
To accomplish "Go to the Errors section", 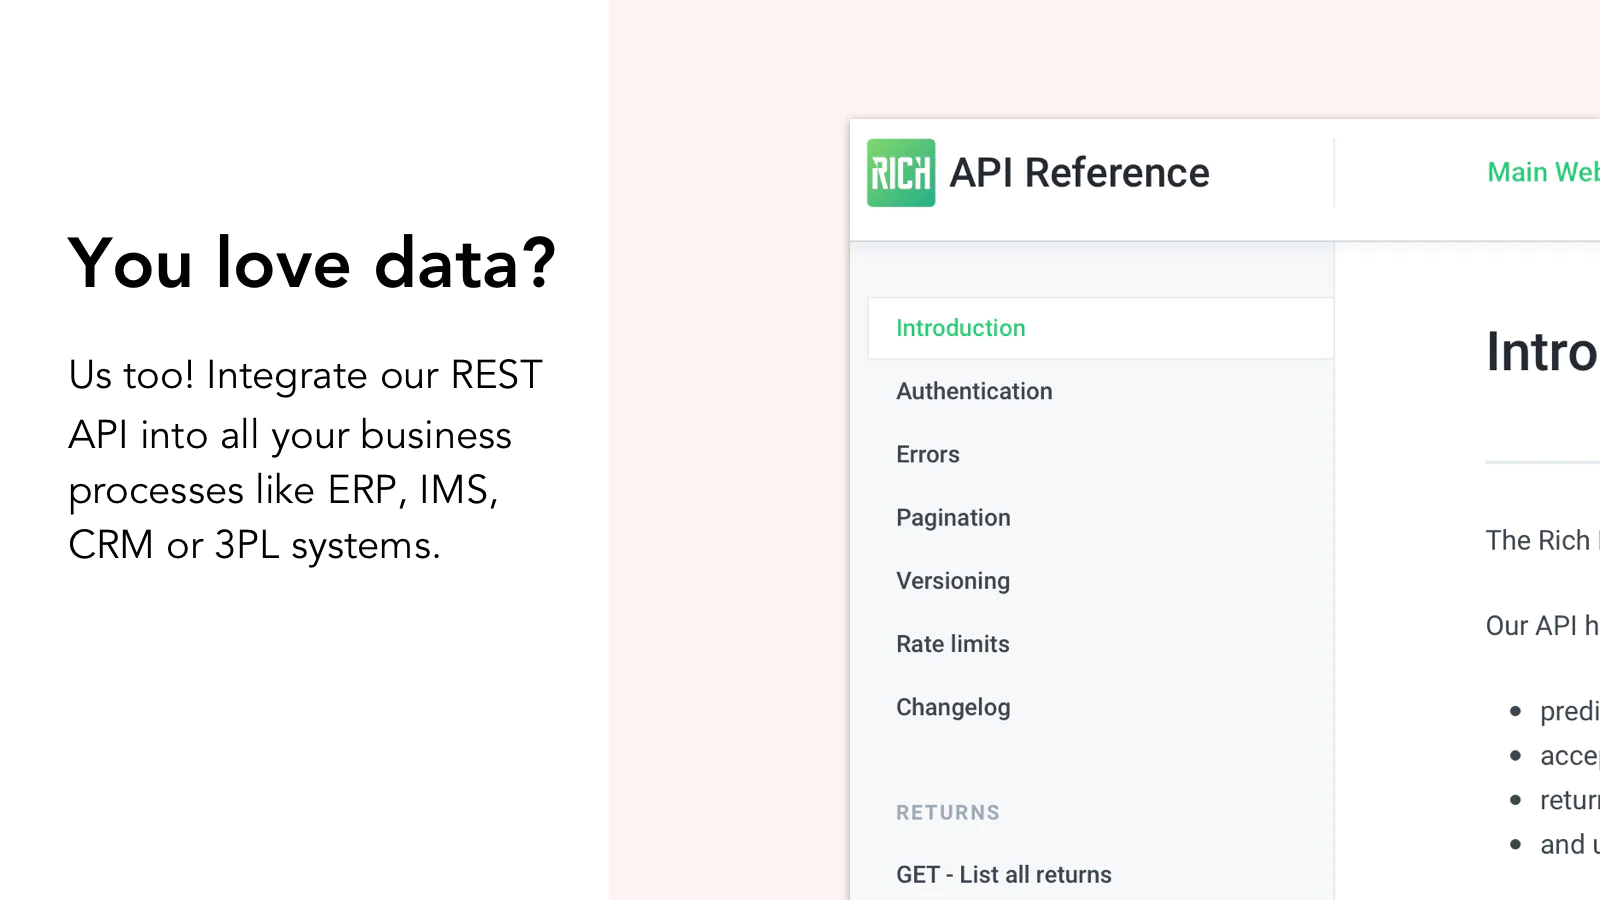I will coord(927,454).
